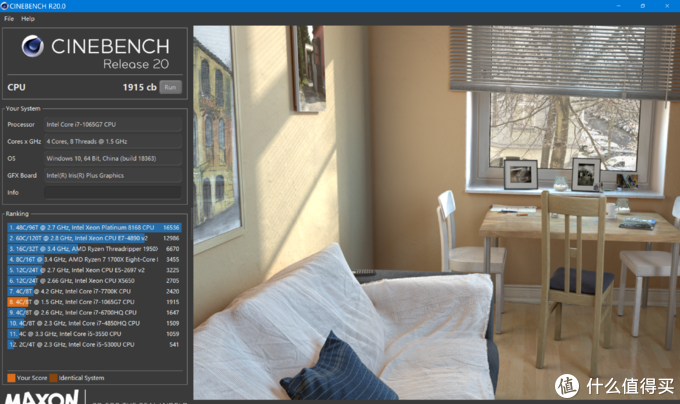Select the Xeon Platinum 8168 ranking entry
This screenshot has height=404, width=680.
pos(95,227)
